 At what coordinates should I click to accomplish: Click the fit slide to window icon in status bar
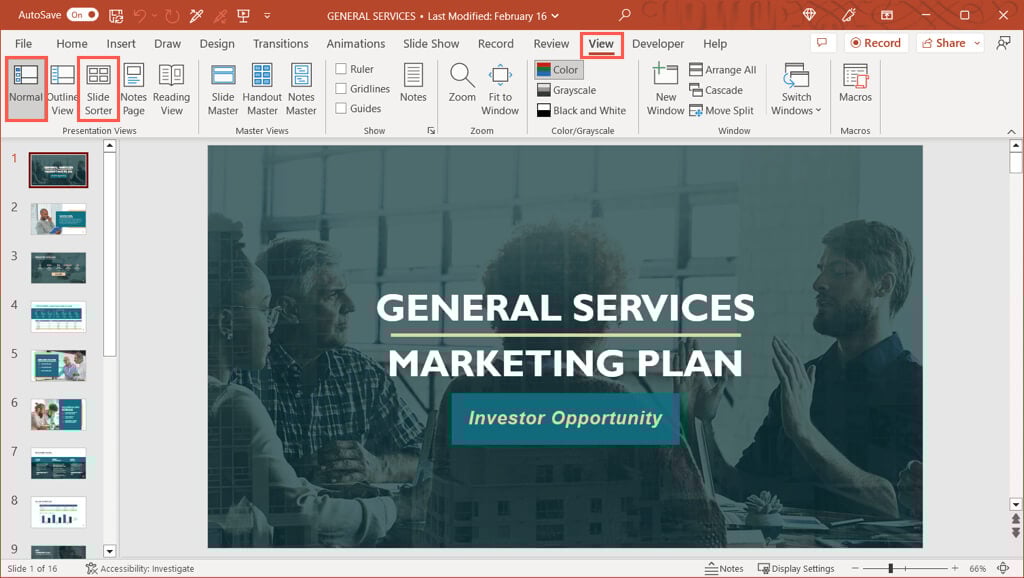pyautogui.click(x=1004, y=568)
